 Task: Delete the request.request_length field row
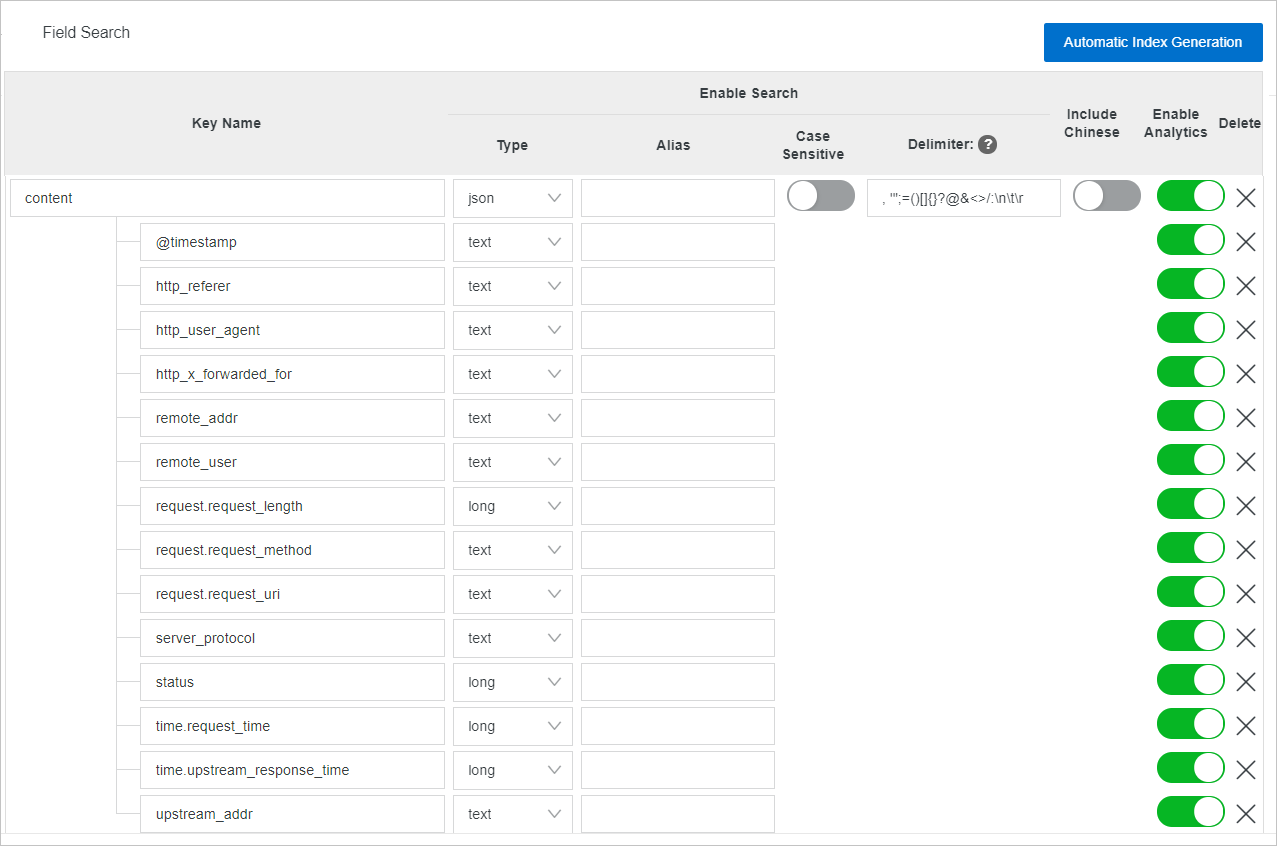click(1246, 506)
